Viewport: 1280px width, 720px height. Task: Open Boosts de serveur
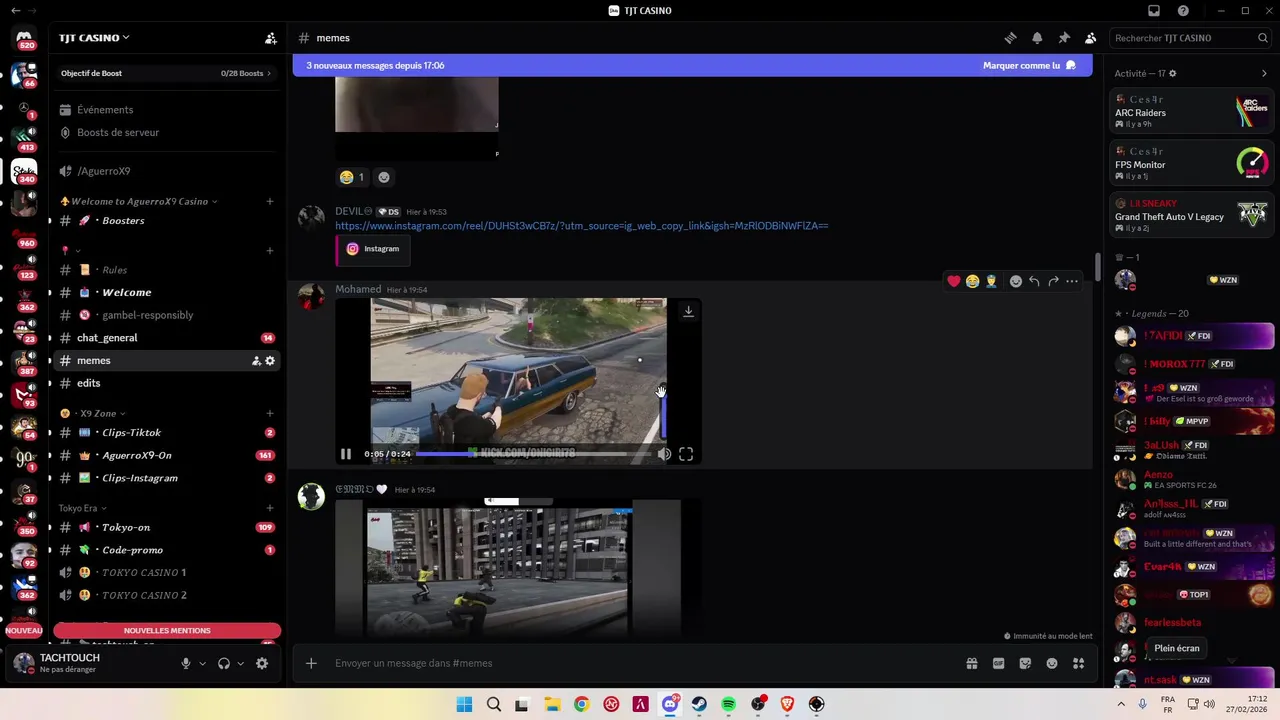(x=167, y=132)
